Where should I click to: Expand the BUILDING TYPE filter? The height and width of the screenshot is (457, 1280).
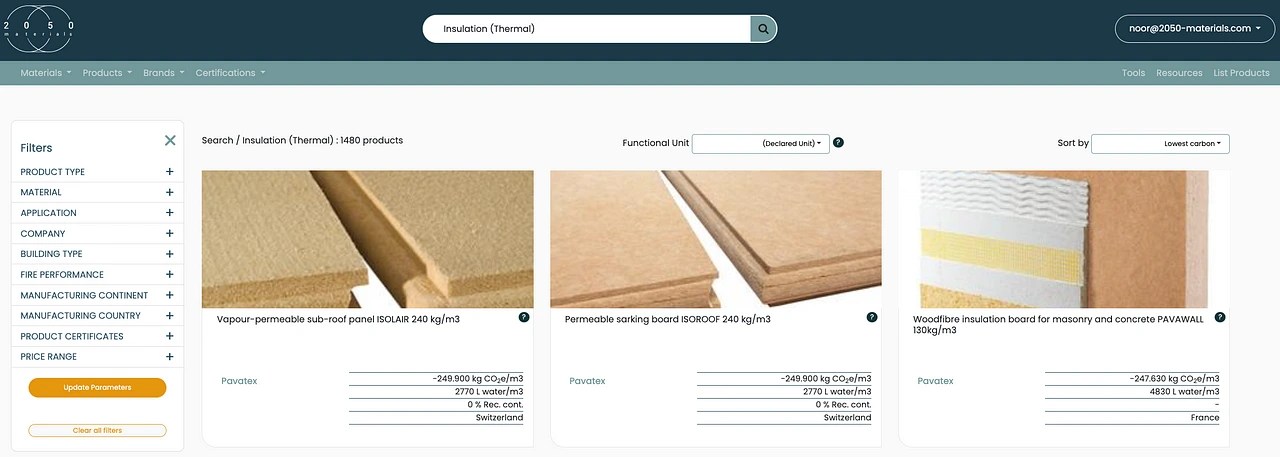tap(170, 254)
